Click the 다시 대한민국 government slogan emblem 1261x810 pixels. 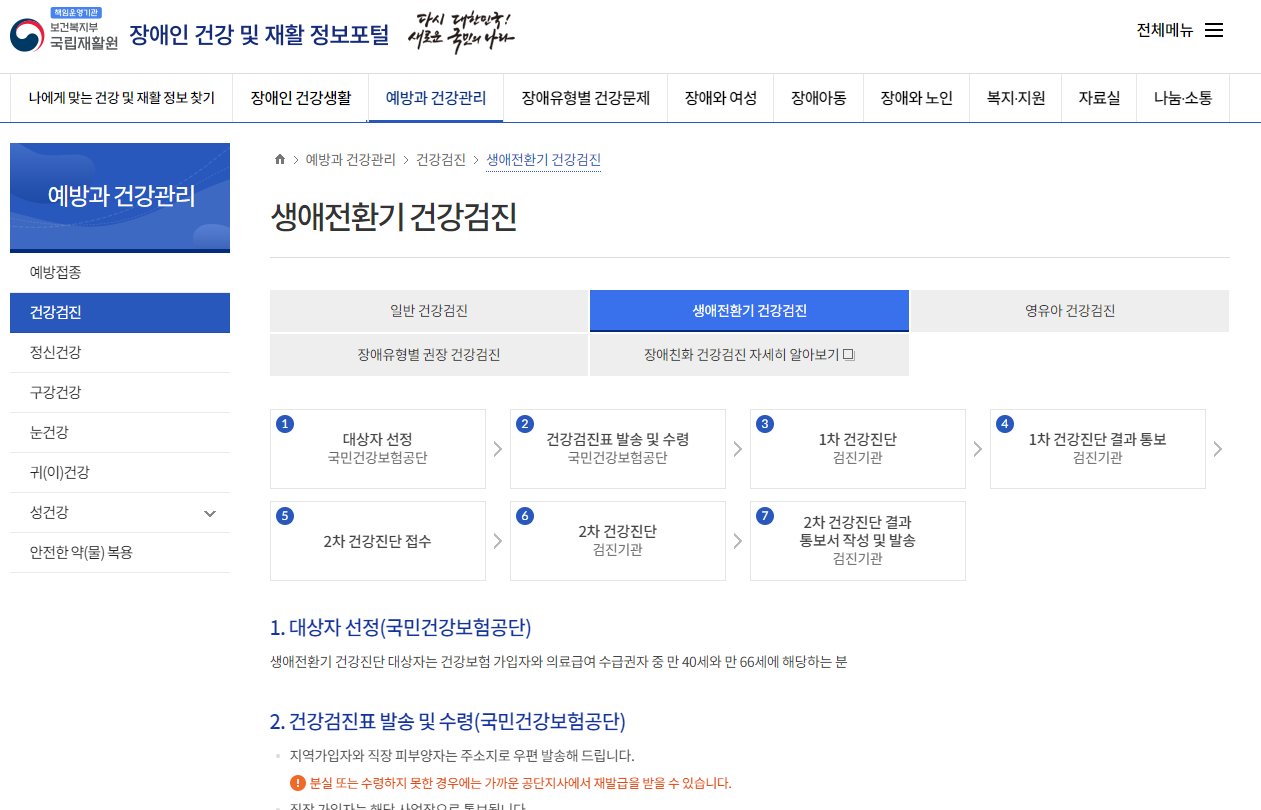459,33
